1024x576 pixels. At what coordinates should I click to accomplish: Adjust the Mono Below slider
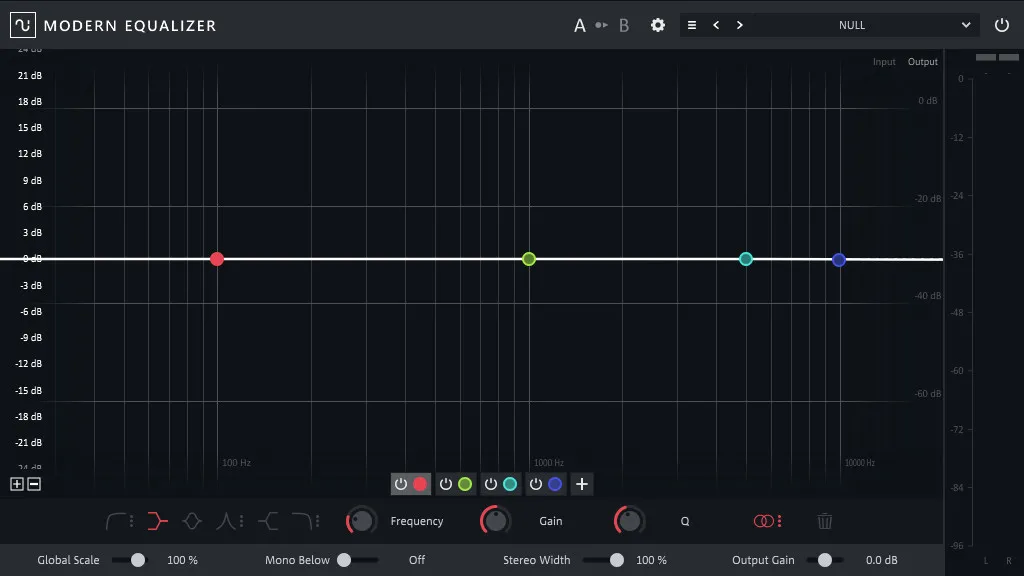click(357, 560)
